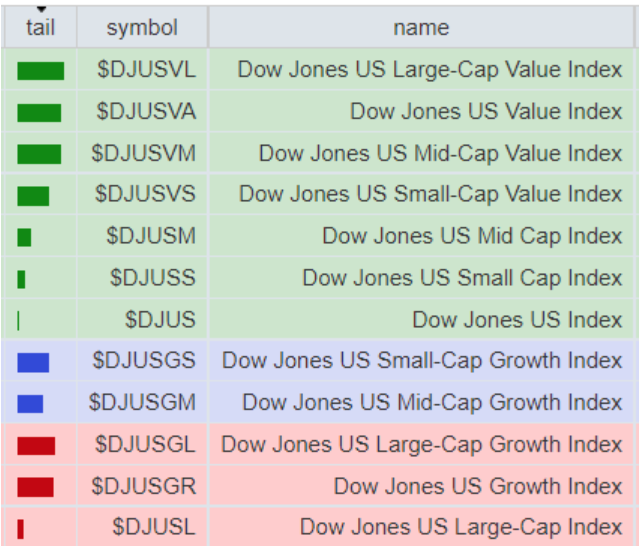The height and width of the screenshot is (546, 642).
Task: Select the $DJUSVS symbol cell
Action: point(144,195)
